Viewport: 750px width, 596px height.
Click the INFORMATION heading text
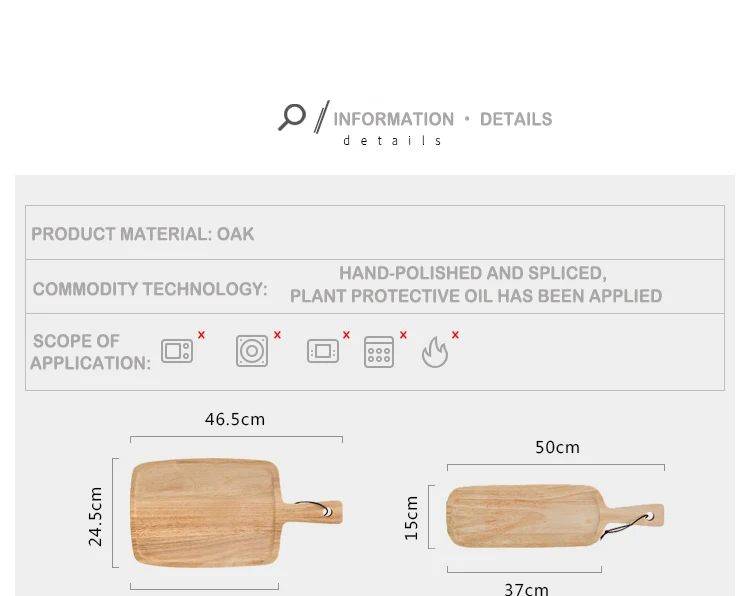(x=394, y=119)
